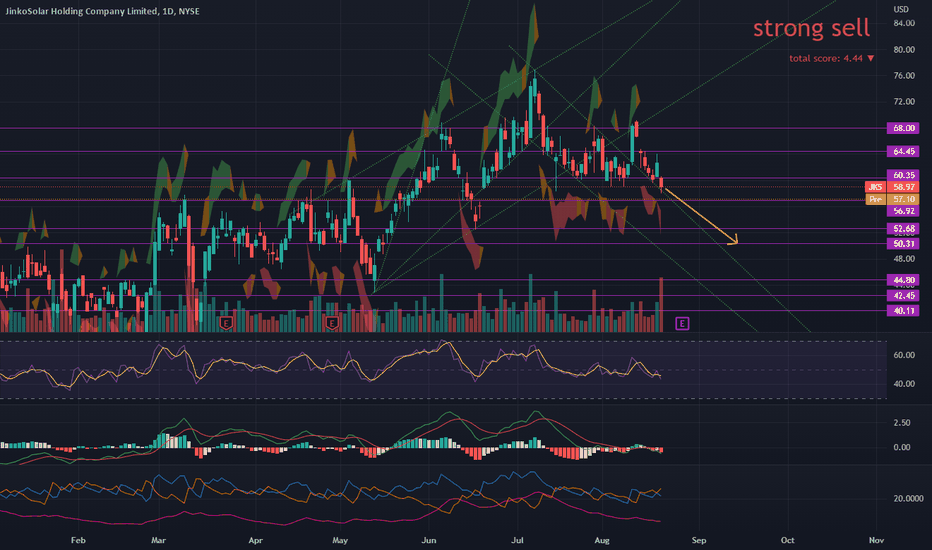Image resolution: width=932 pixels, height=550 pixels.
Task: Select the 52.68 price level label
Action: click(x=903, y=229)
